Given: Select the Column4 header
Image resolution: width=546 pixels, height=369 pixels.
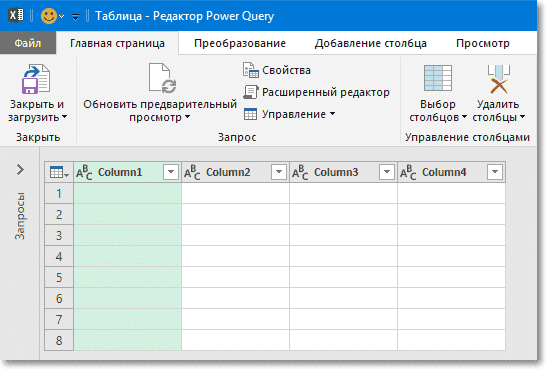Looking at the screenshot, I should coord(444,172).
